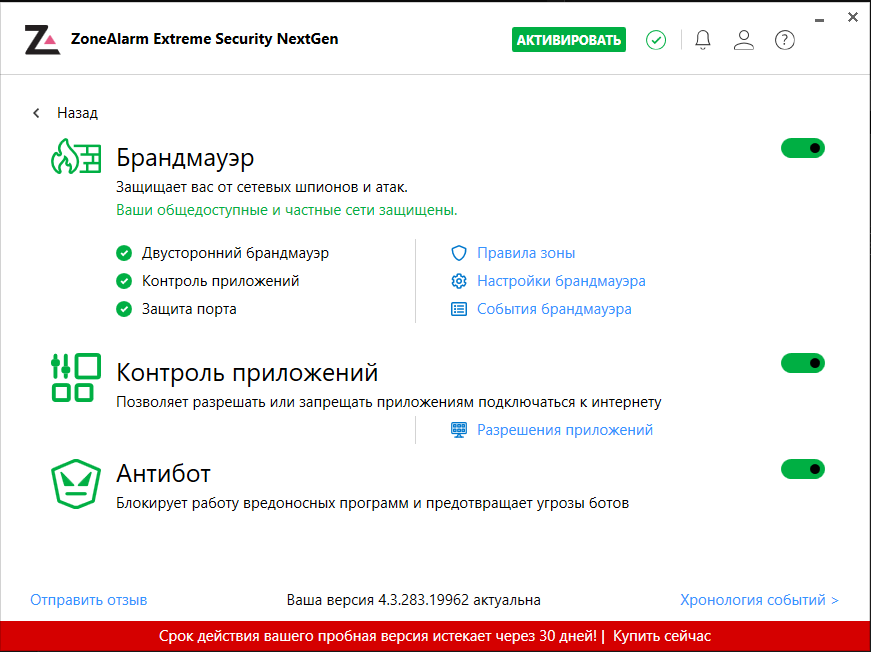Click text Двусторонний брандмауэр
871x652 pixels.
click(x=236, y=253)
